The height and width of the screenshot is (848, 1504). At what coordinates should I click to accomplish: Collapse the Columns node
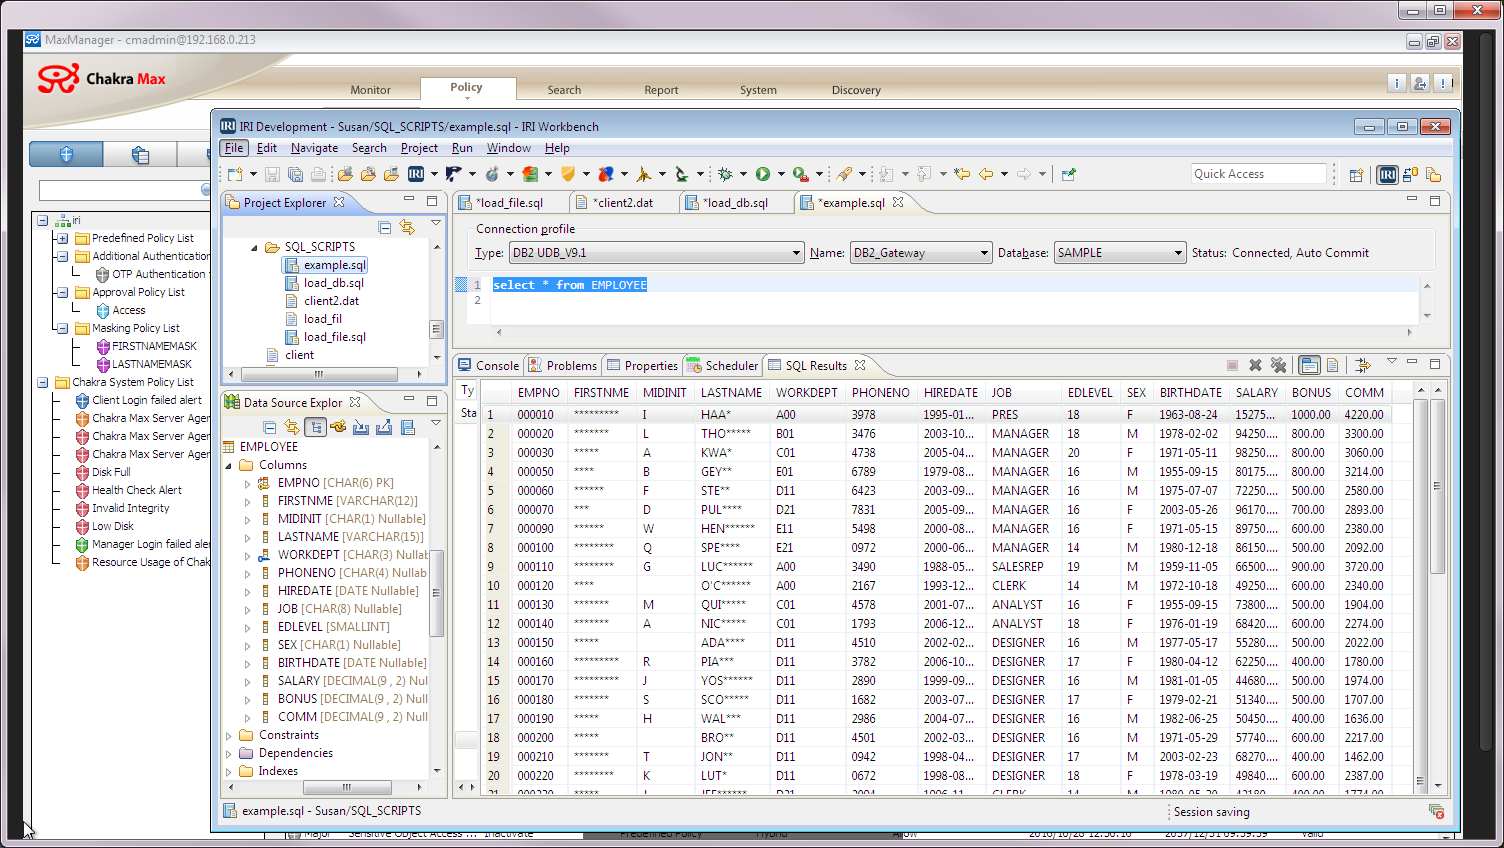[229, 465]
